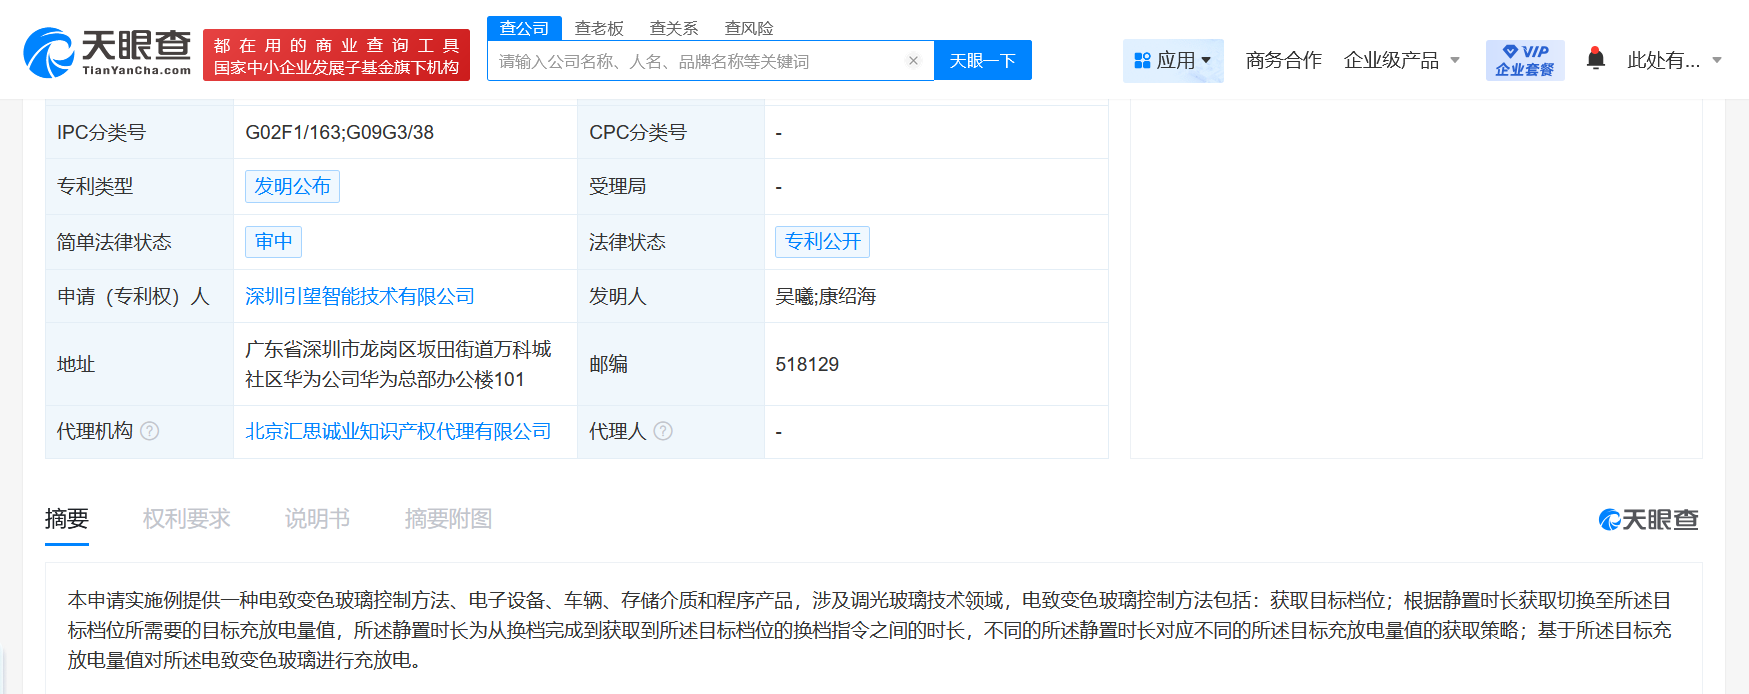Click the 简单法律状态 label
The image size is (1749, 694).
[114, 242]
